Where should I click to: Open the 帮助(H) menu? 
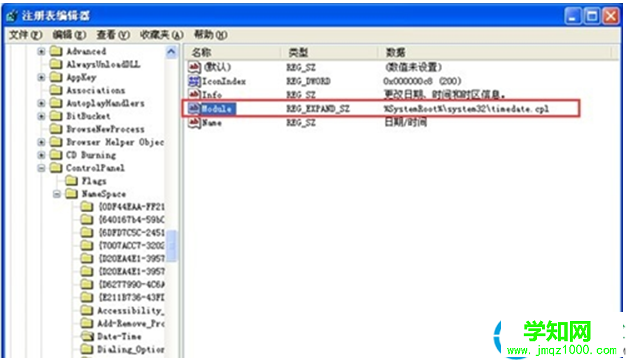(211, 35)
